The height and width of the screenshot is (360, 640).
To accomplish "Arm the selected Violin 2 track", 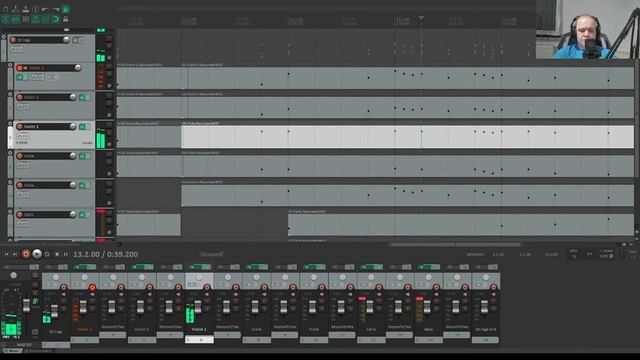I will point(19,127).
